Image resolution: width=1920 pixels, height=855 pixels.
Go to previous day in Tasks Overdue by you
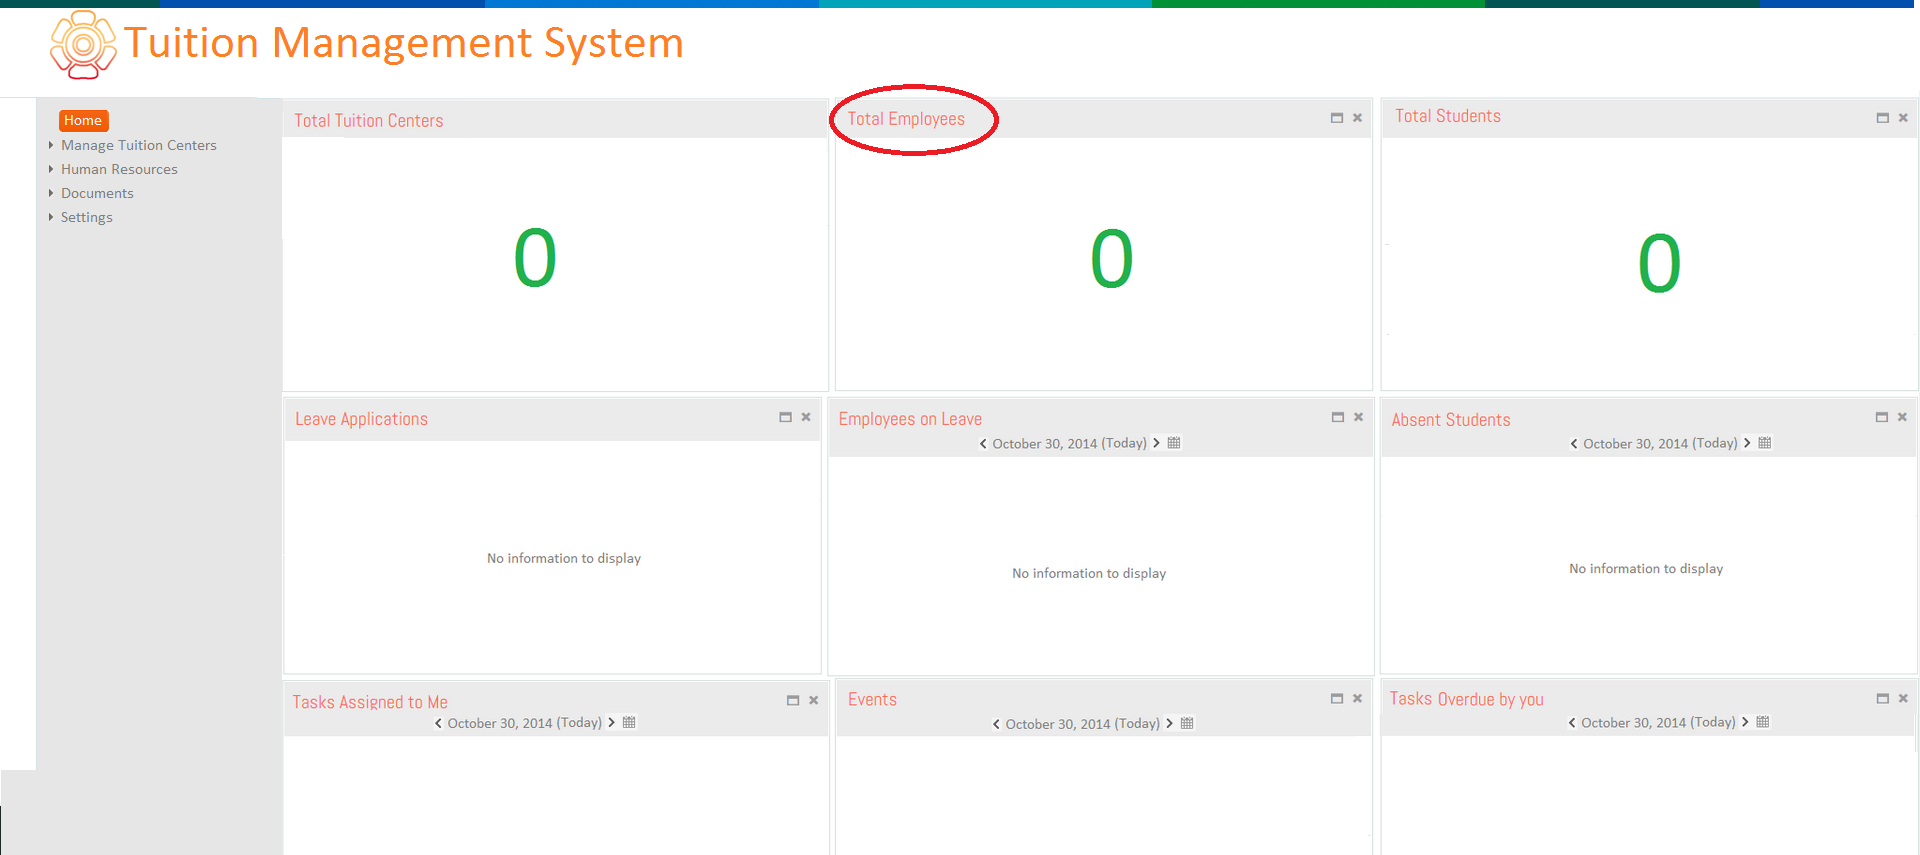pos(1572,723)
